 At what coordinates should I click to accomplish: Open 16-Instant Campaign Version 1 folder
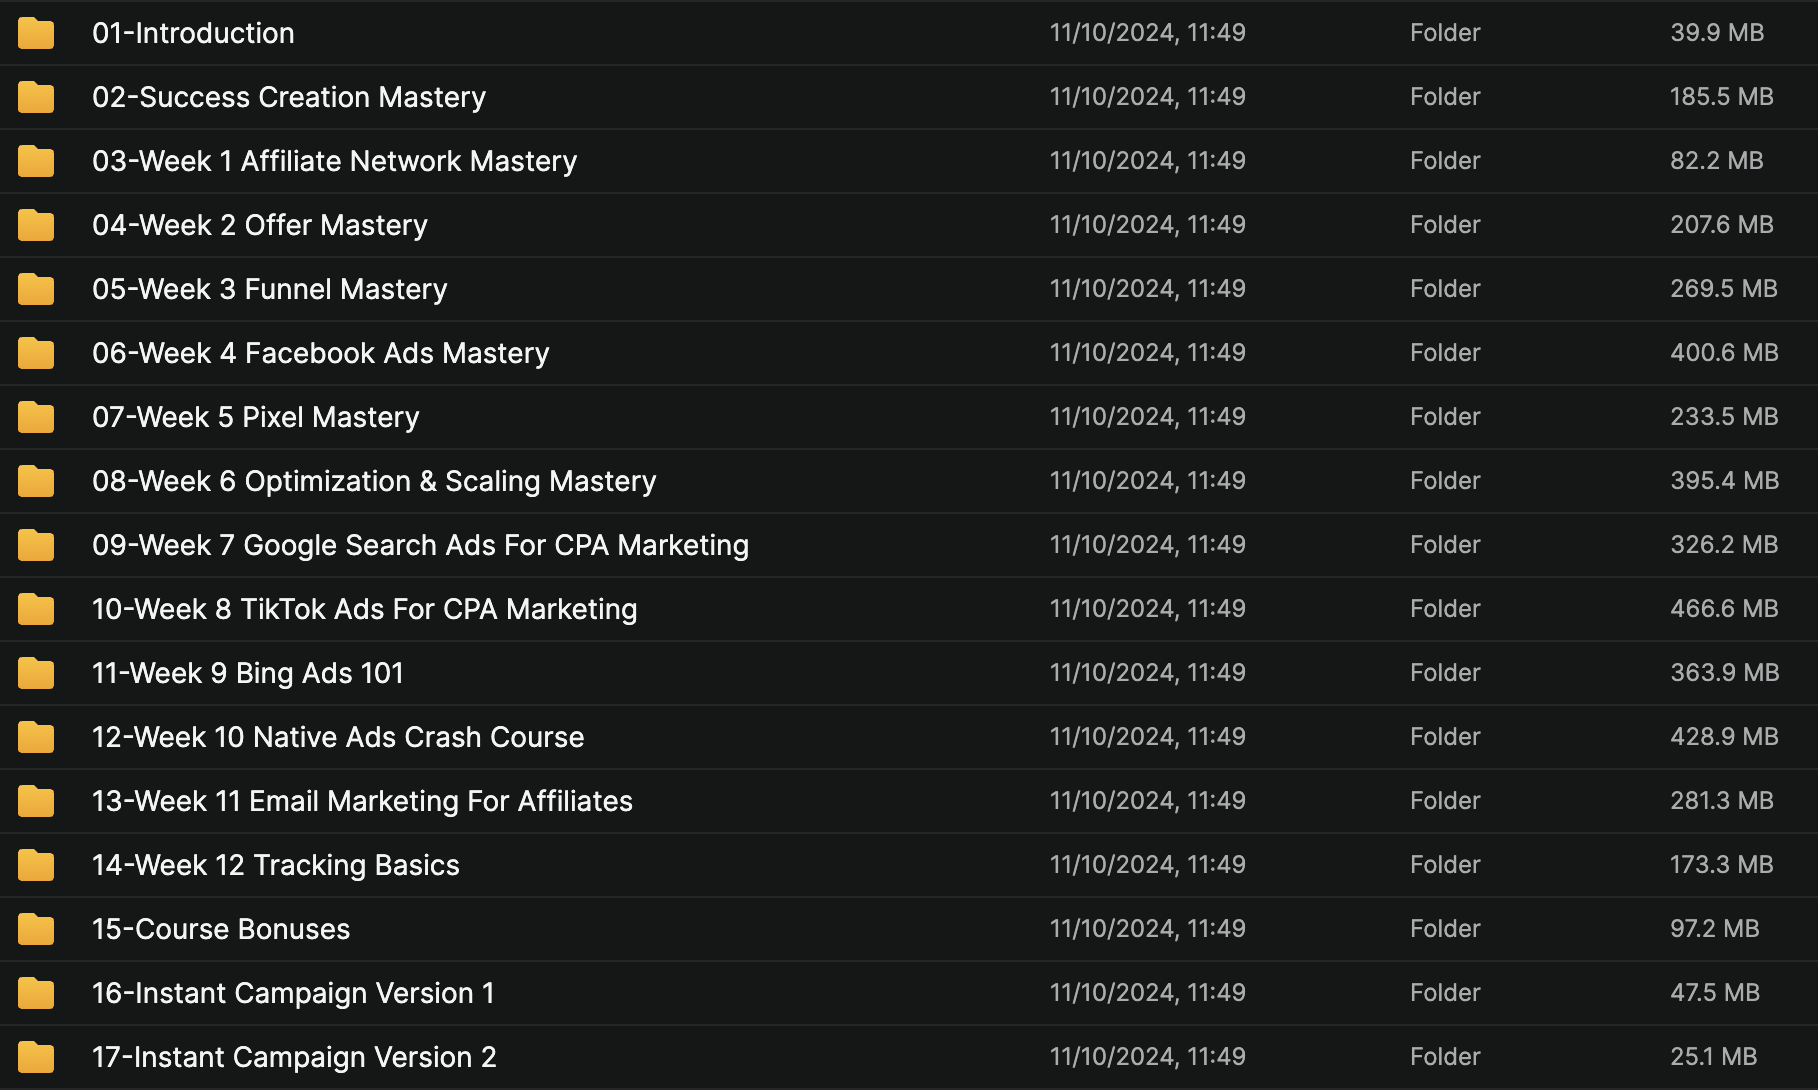(293, 993)
